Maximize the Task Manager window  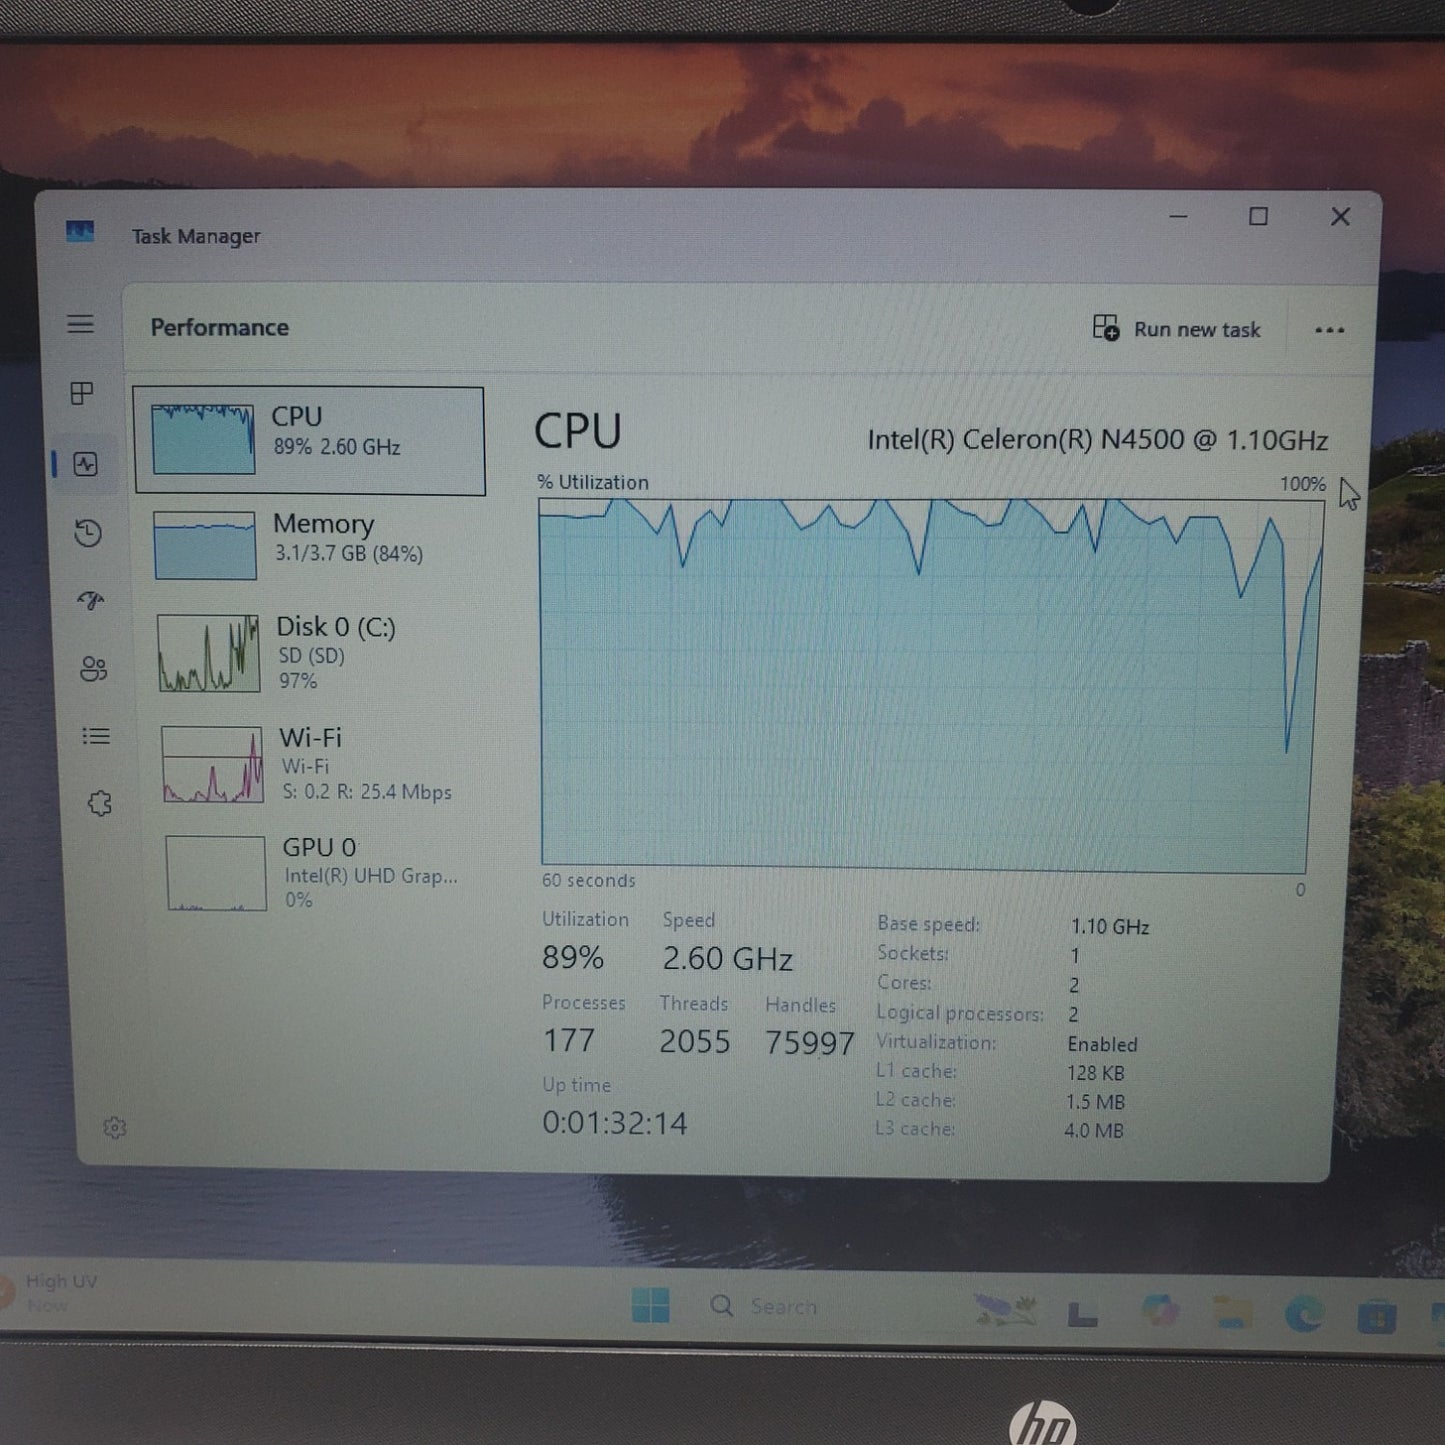pyautogui.click(x=1258, y=216)
